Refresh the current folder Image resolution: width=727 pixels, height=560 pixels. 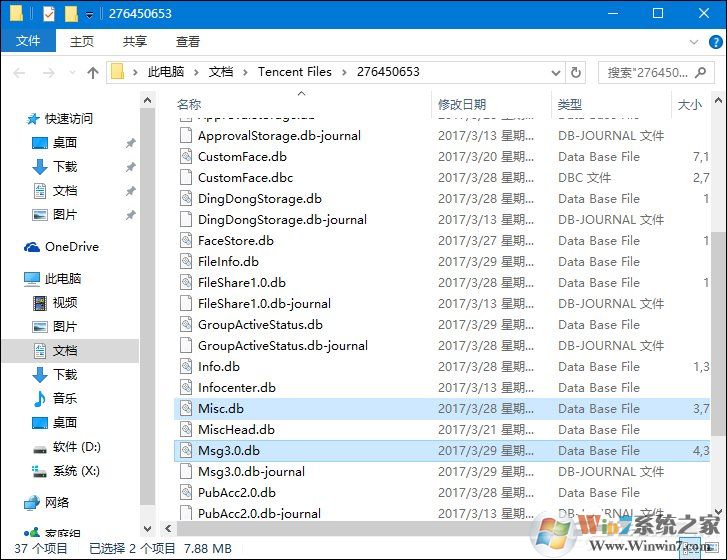(x=575, y=73)
